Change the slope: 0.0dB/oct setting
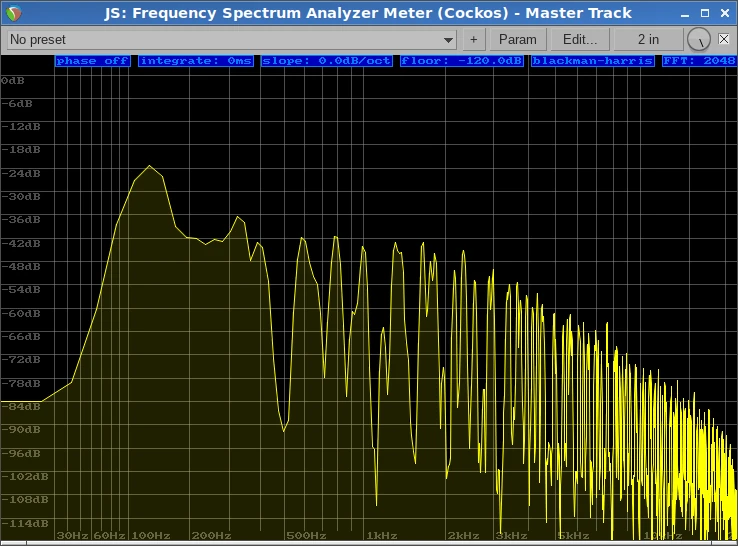The width and height of the screenshot is (738, 546). (x=327, y=61)
